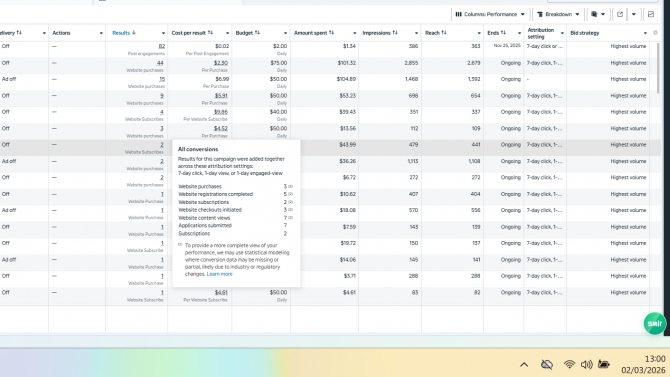Click the green round widget button
Viewport: 670px width, 377px height.
pos(655,324)
